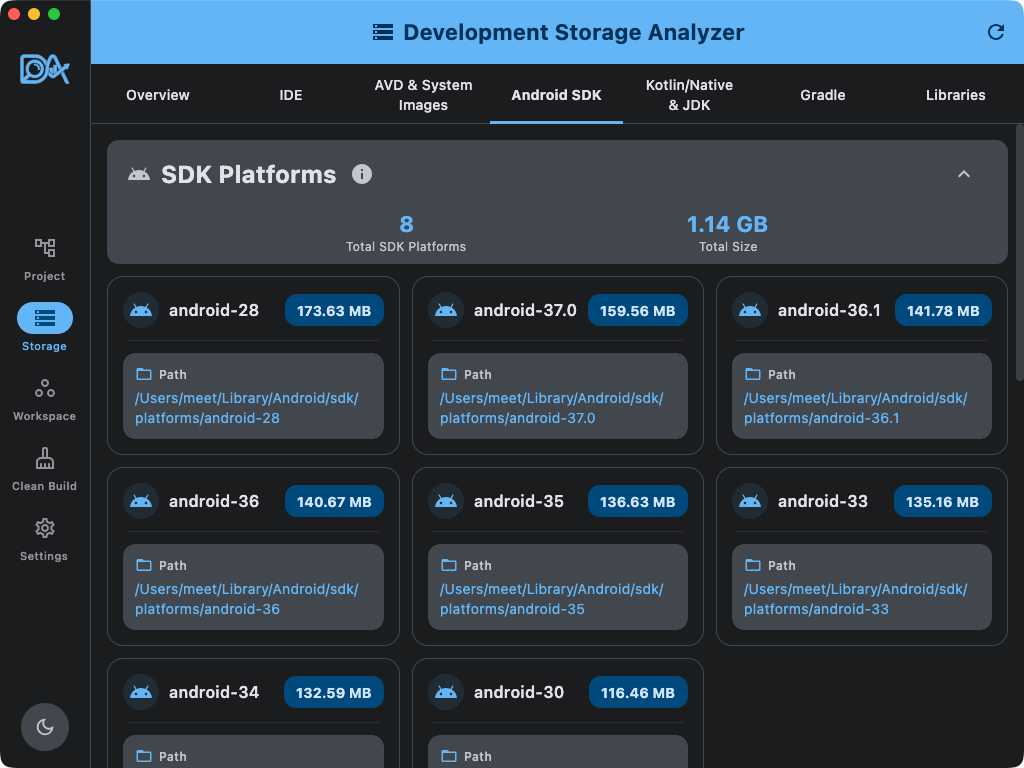Click the vertical scrollbar thumb

(1019, 252)
